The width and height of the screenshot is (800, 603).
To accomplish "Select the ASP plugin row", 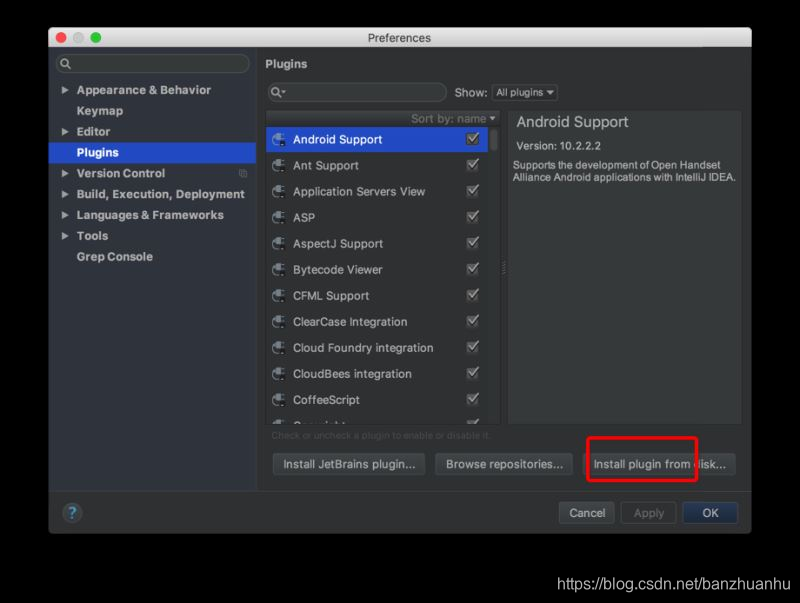I will coord(377,217).
